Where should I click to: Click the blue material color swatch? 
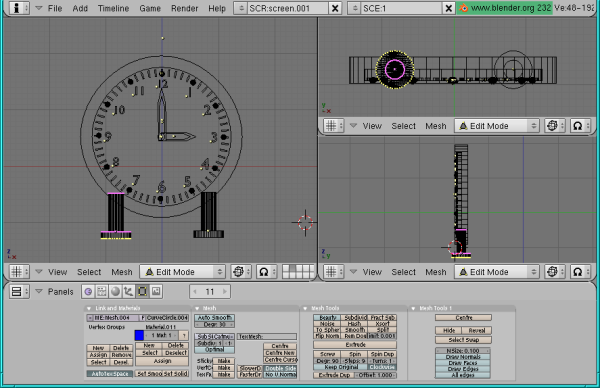[139, 336]
